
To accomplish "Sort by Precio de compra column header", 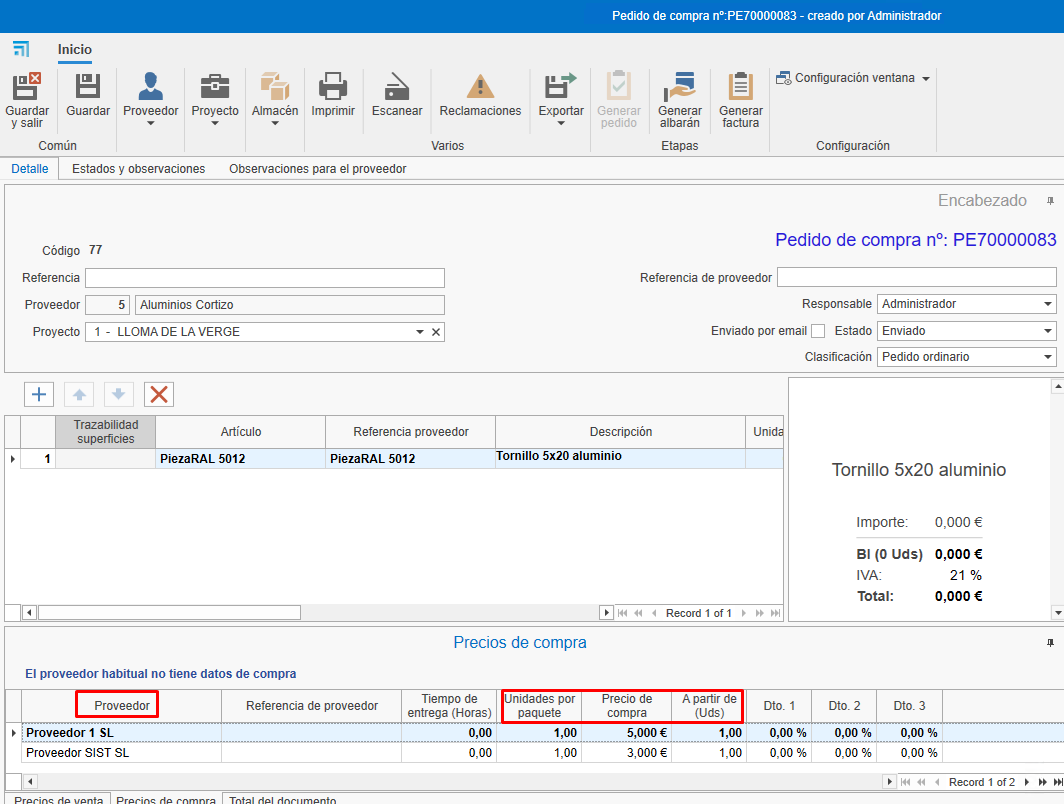I will [626, 706].
